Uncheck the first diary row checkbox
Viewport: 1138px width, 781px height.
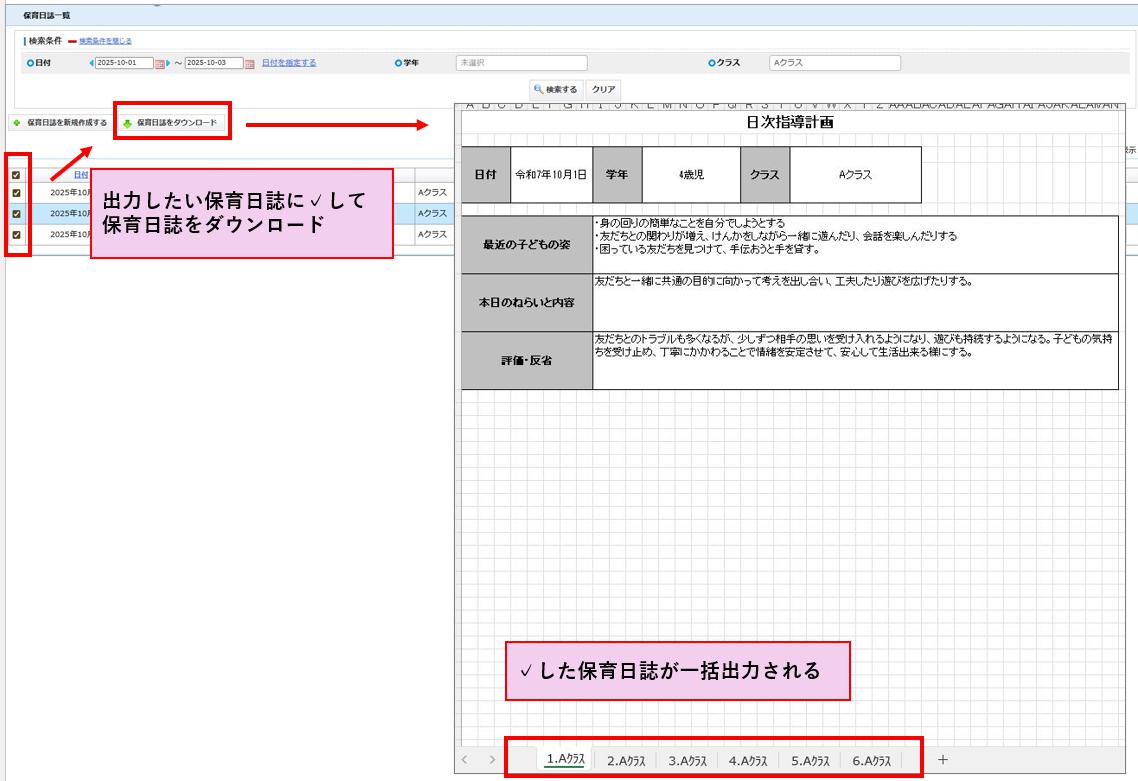16,193
